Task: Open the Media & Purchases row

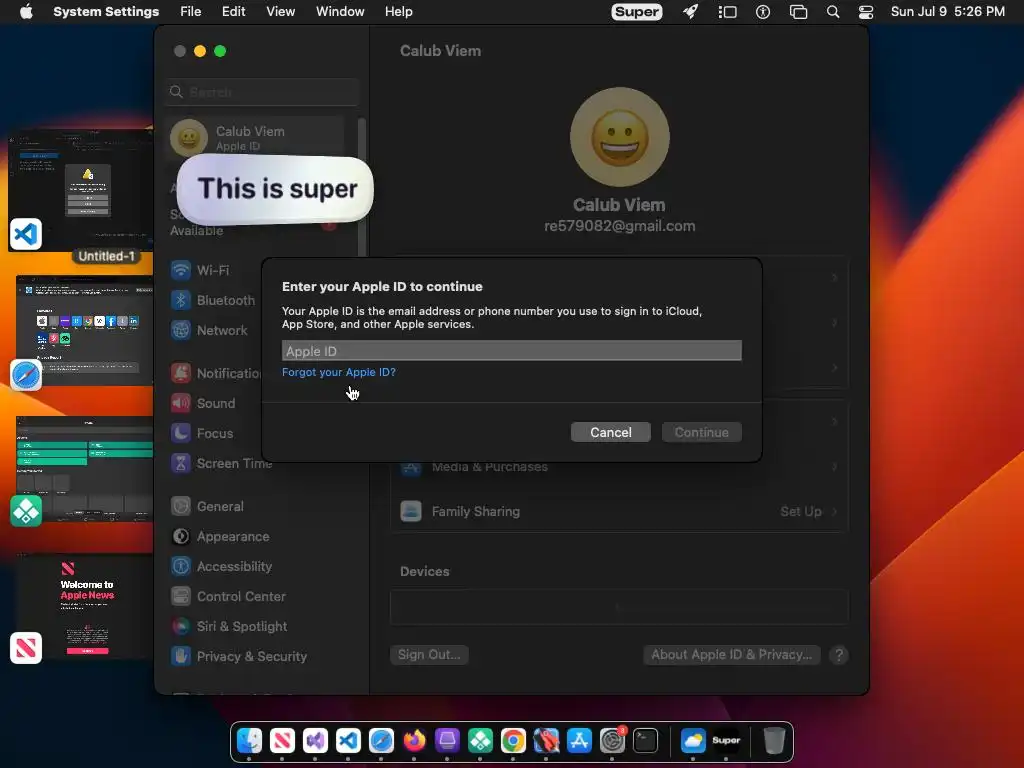Action: (619, 466)
